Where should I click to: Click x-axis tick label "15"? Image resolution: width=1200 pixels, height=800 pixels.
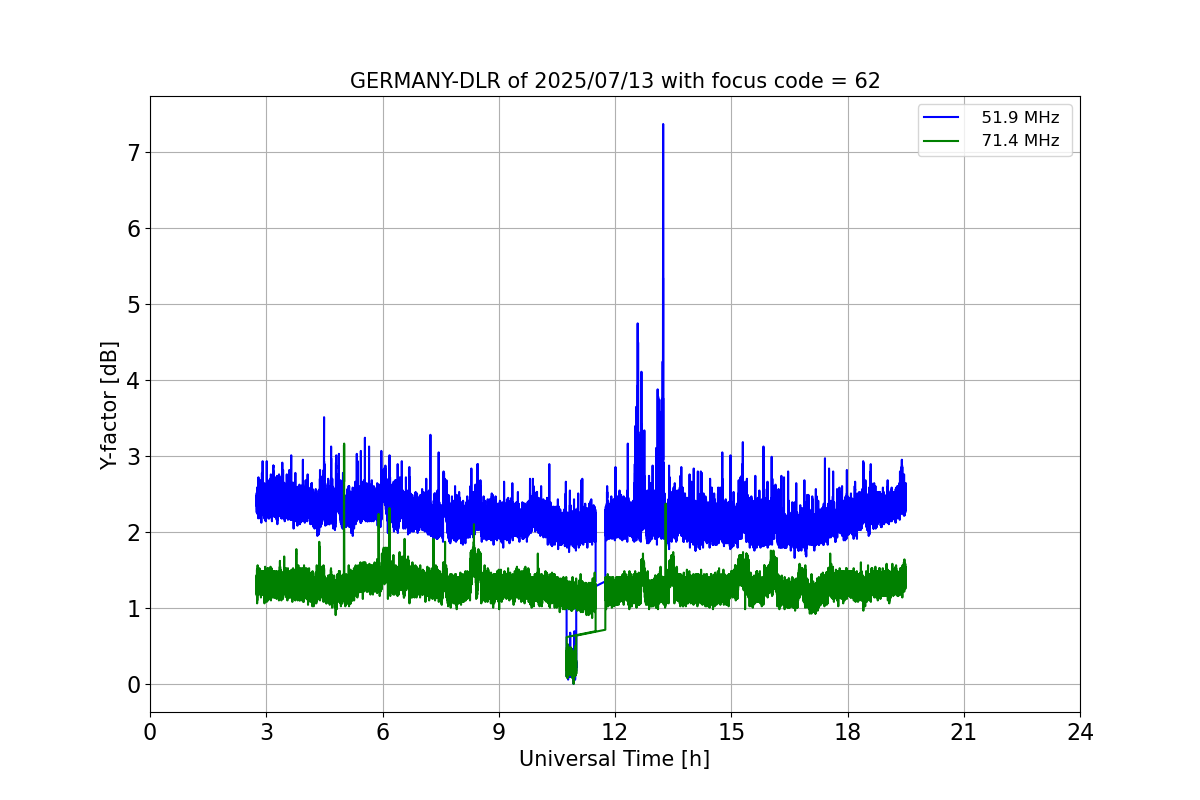pyautogui.click(x=731, y=732)
